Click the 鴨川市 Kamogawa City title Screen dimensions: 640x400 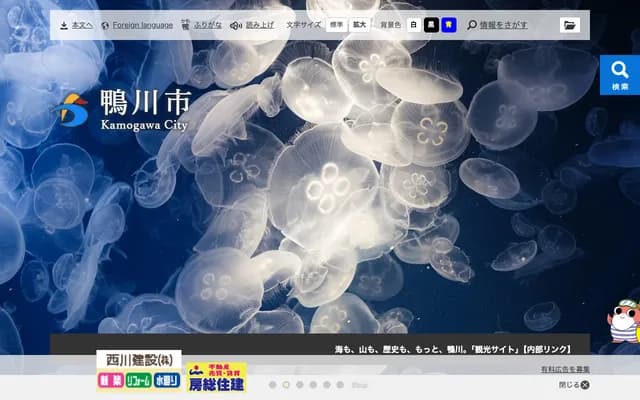pyautogui.click(x=145, y=110)
